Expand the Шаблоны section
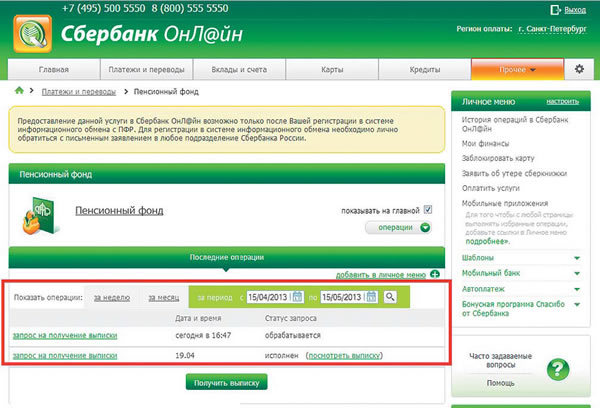This screenshot has height=408, width=600. (577, 258)
